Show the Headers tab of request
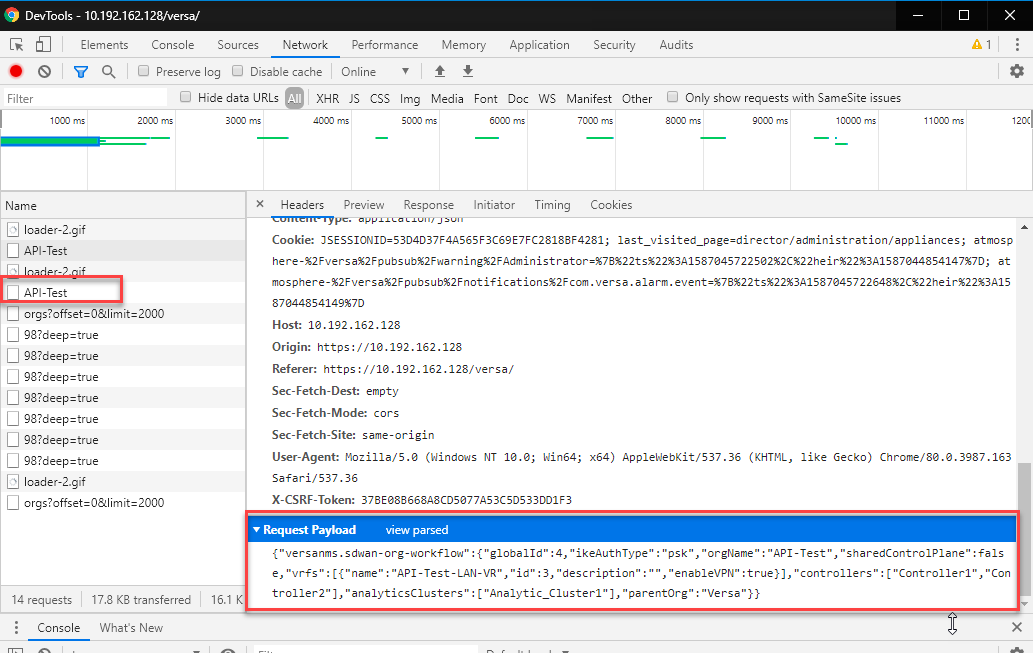1033x653 pixels. click(302, 205)
